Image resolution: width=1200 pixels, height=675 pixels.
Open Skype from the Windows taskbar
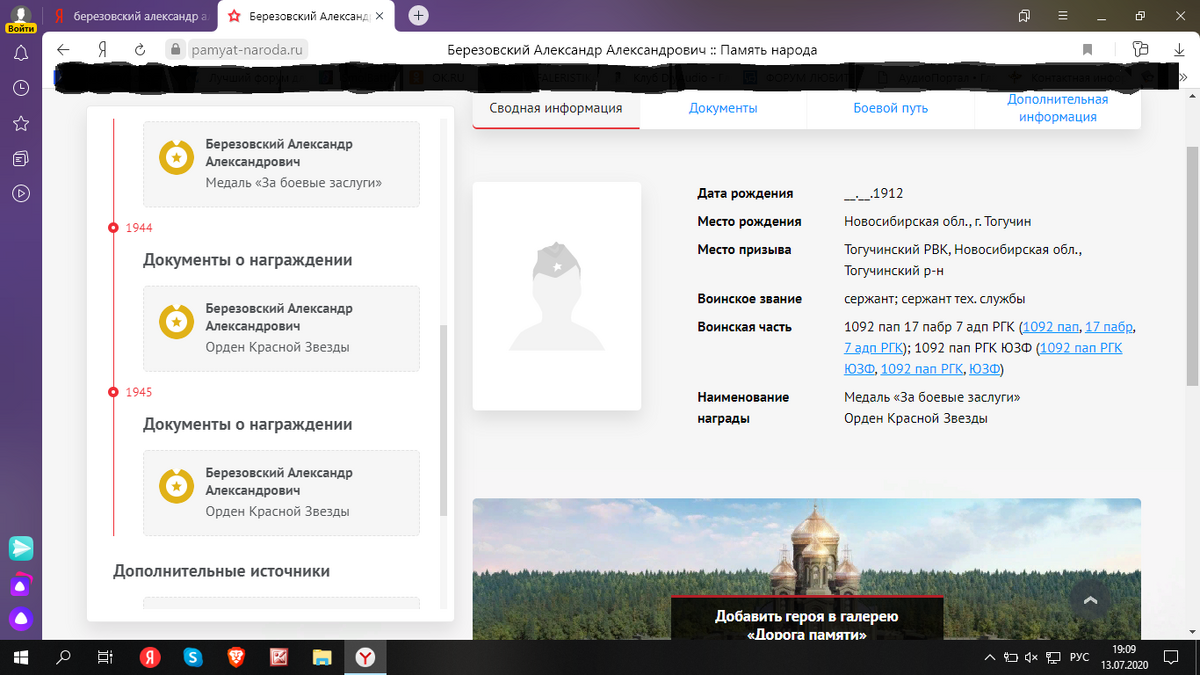coord(193,657)
